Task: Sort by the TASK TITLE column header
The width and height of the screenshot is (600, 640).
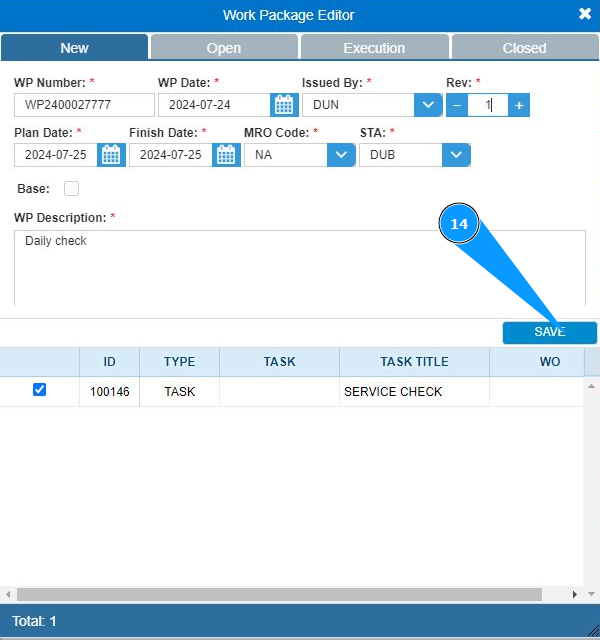Action: [x=414, y=362]
